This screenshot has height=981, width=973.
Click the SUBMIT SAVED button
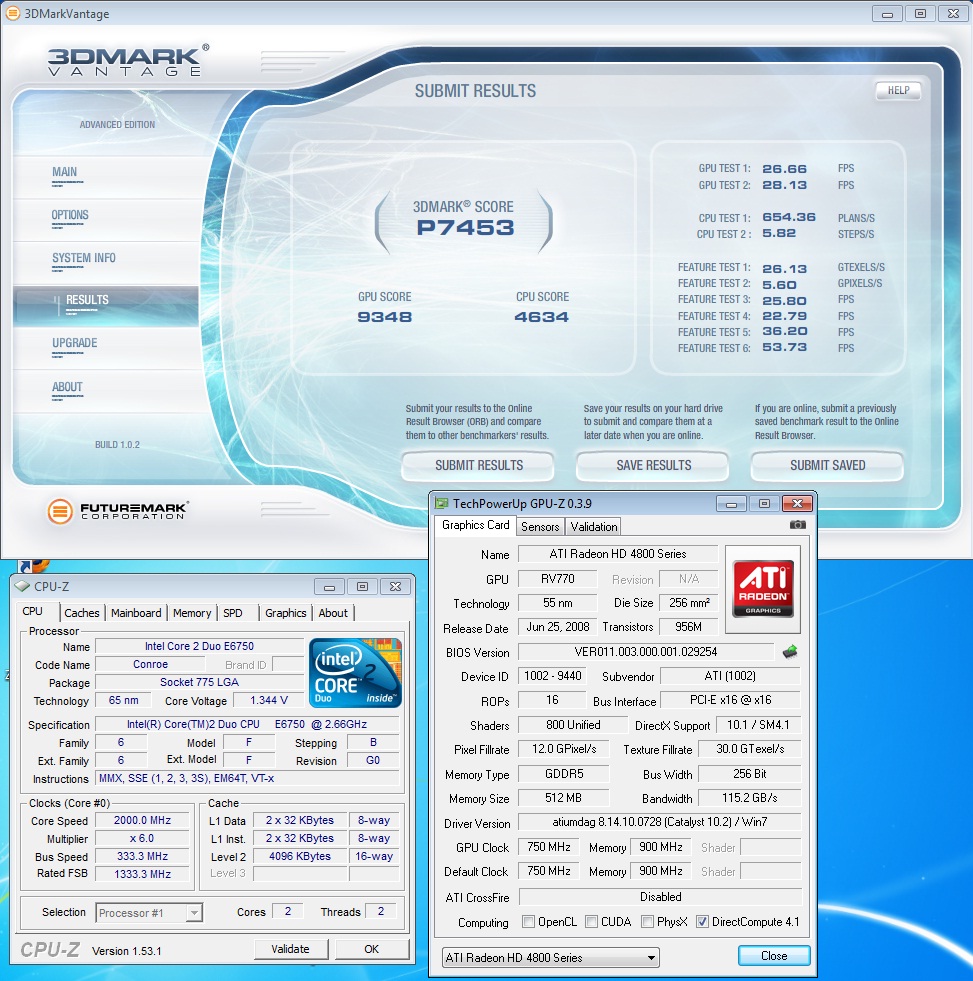[827, 465]
